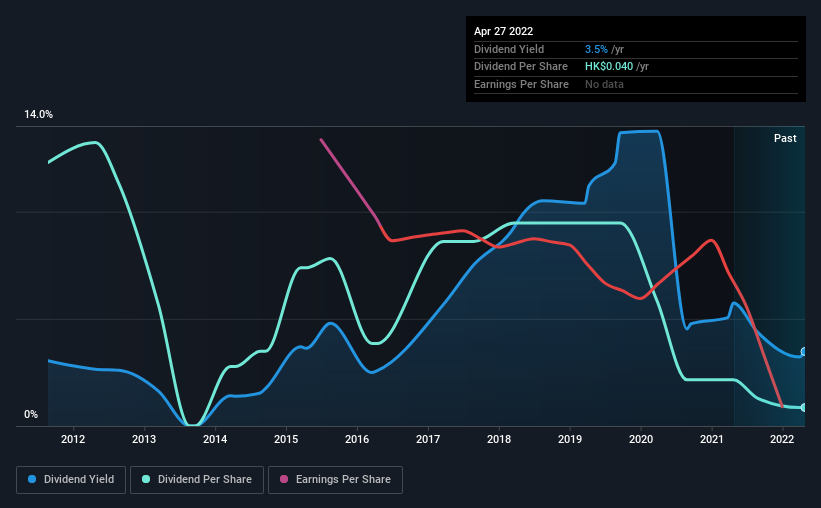Click the 2013 x-axis label

pyautogui.click(x=144, y=439)
